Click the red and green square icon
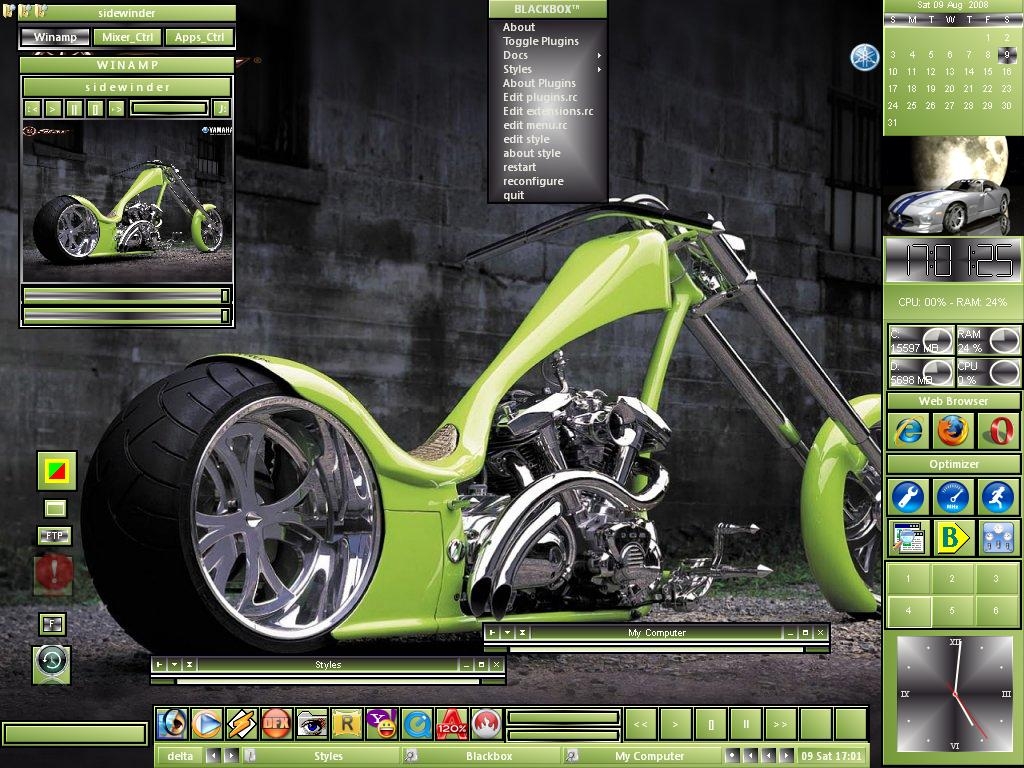1024x768 pixels. coord(57,471)
